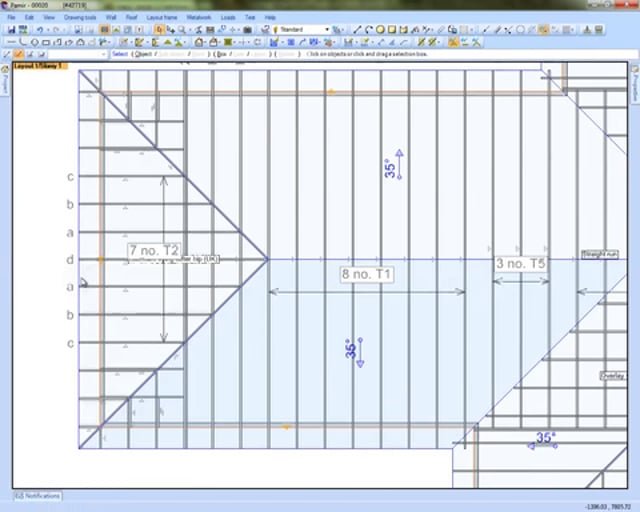
Task: Toggle the highlighted orange icon in second toolbar
Action: click(x=453, y=42)
